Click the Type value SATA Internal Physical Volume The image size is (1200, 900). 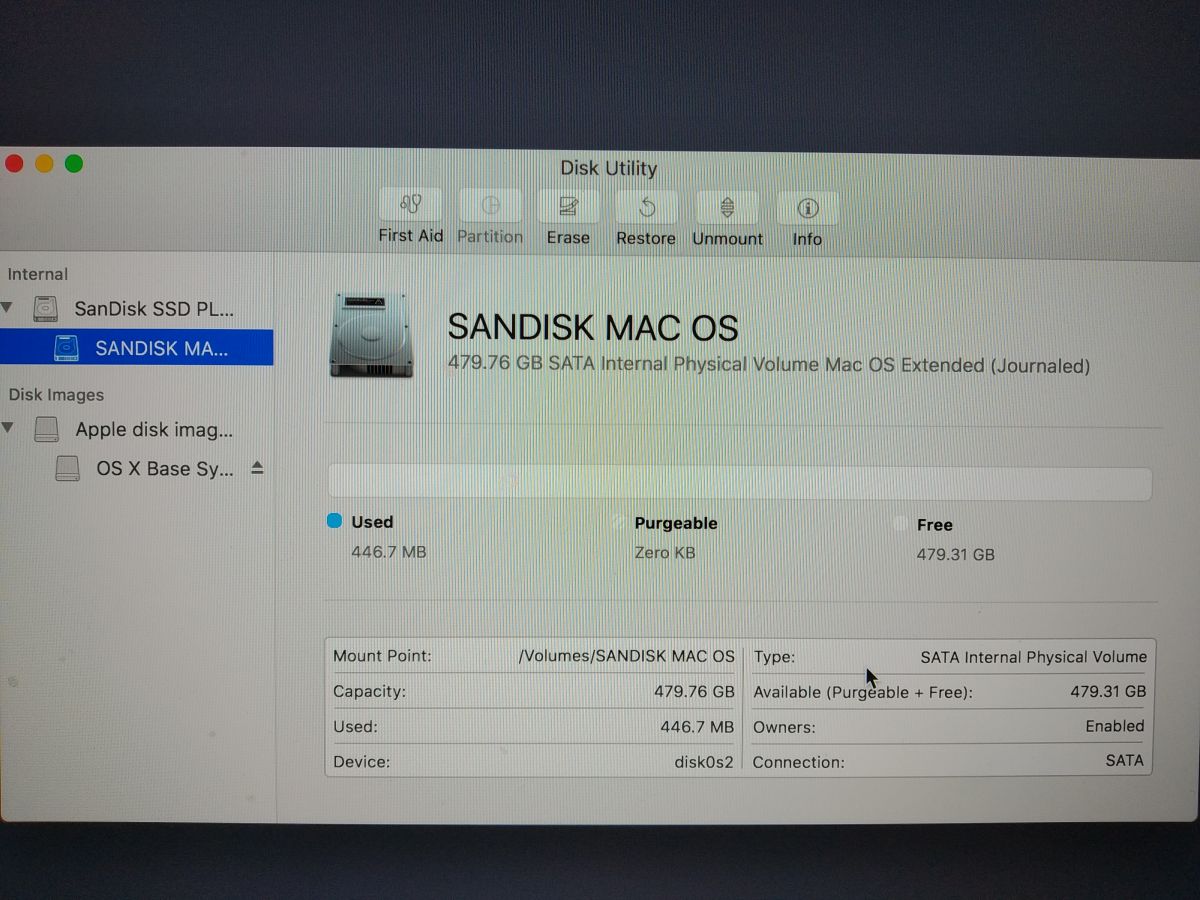tap(1033, 657)
